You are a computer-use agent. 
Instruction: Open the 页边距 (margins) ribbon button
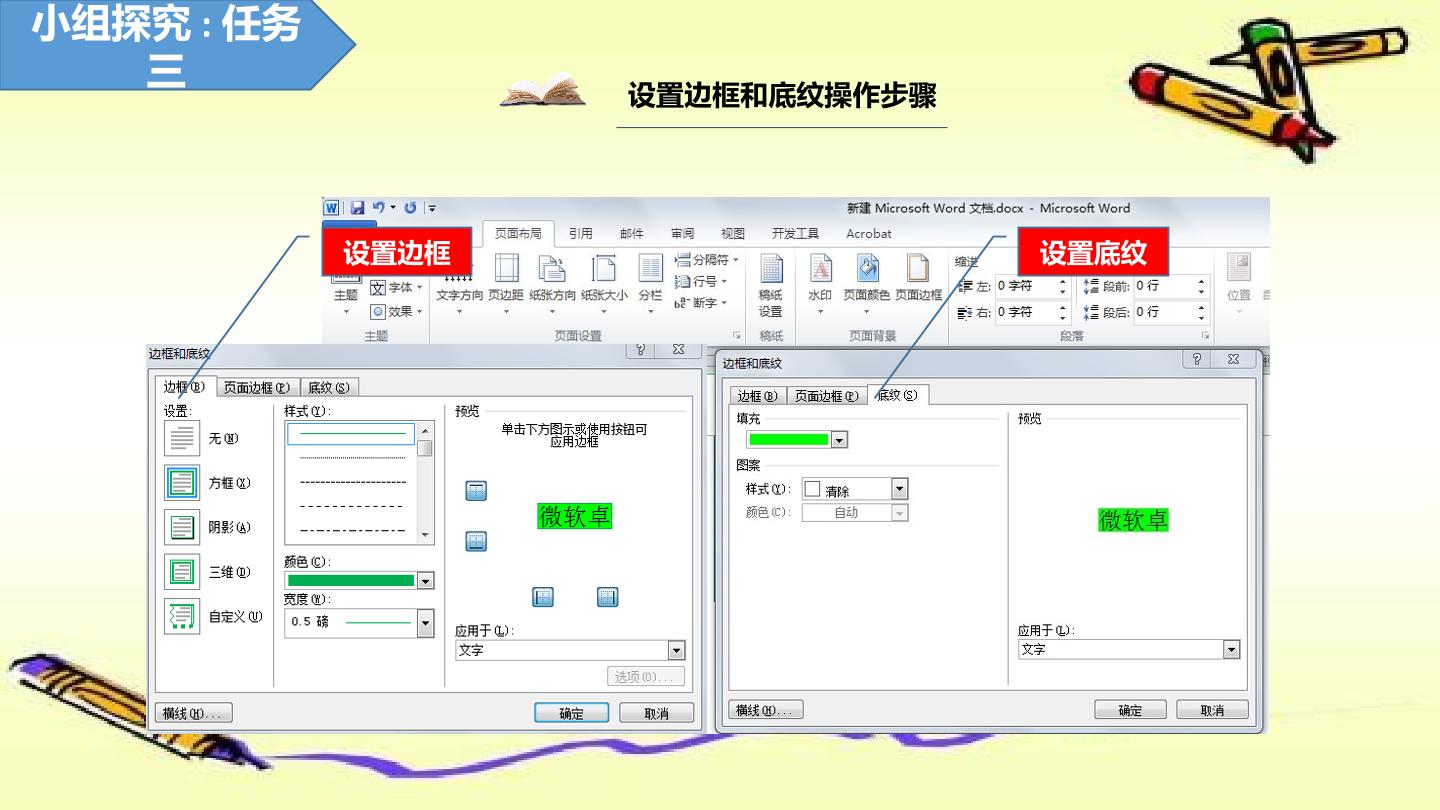[506, 282]
